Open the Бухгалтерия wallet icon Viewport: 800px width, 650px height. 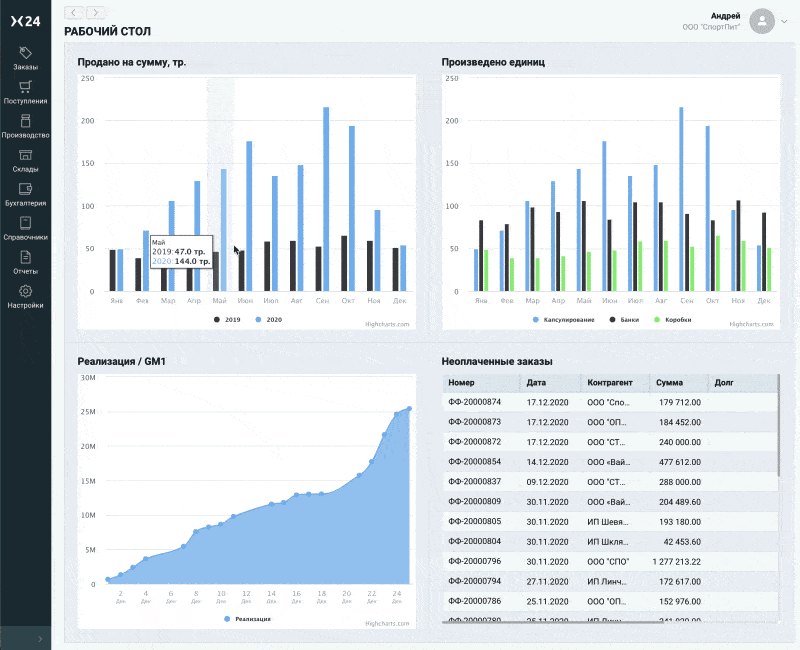[25, 189]
